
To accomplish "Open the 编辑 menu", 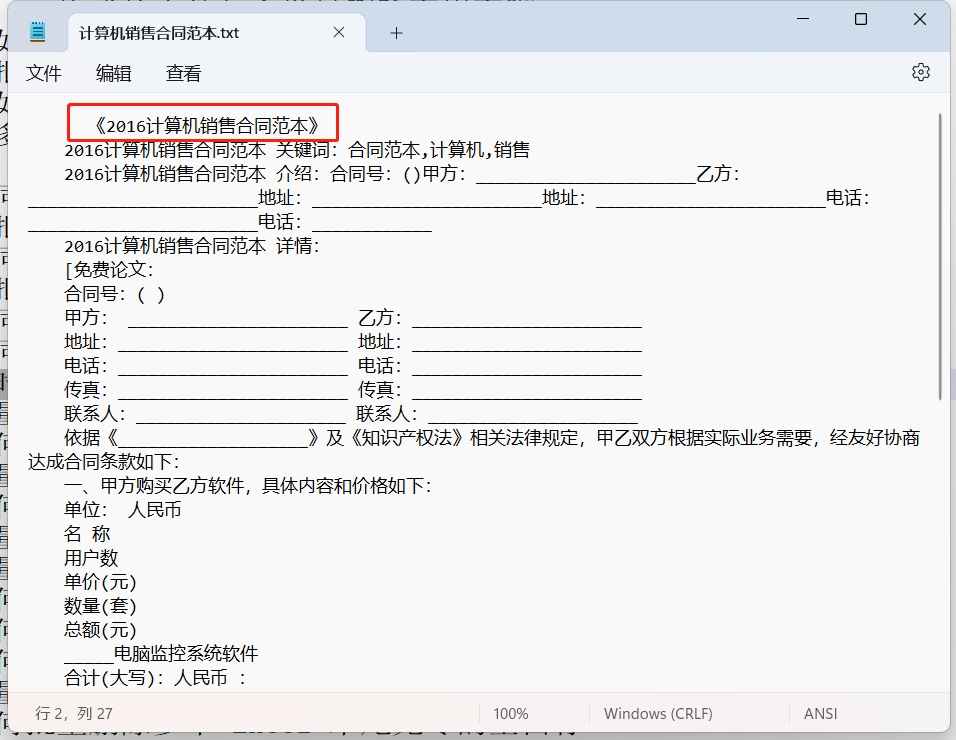I will (113, 73).
